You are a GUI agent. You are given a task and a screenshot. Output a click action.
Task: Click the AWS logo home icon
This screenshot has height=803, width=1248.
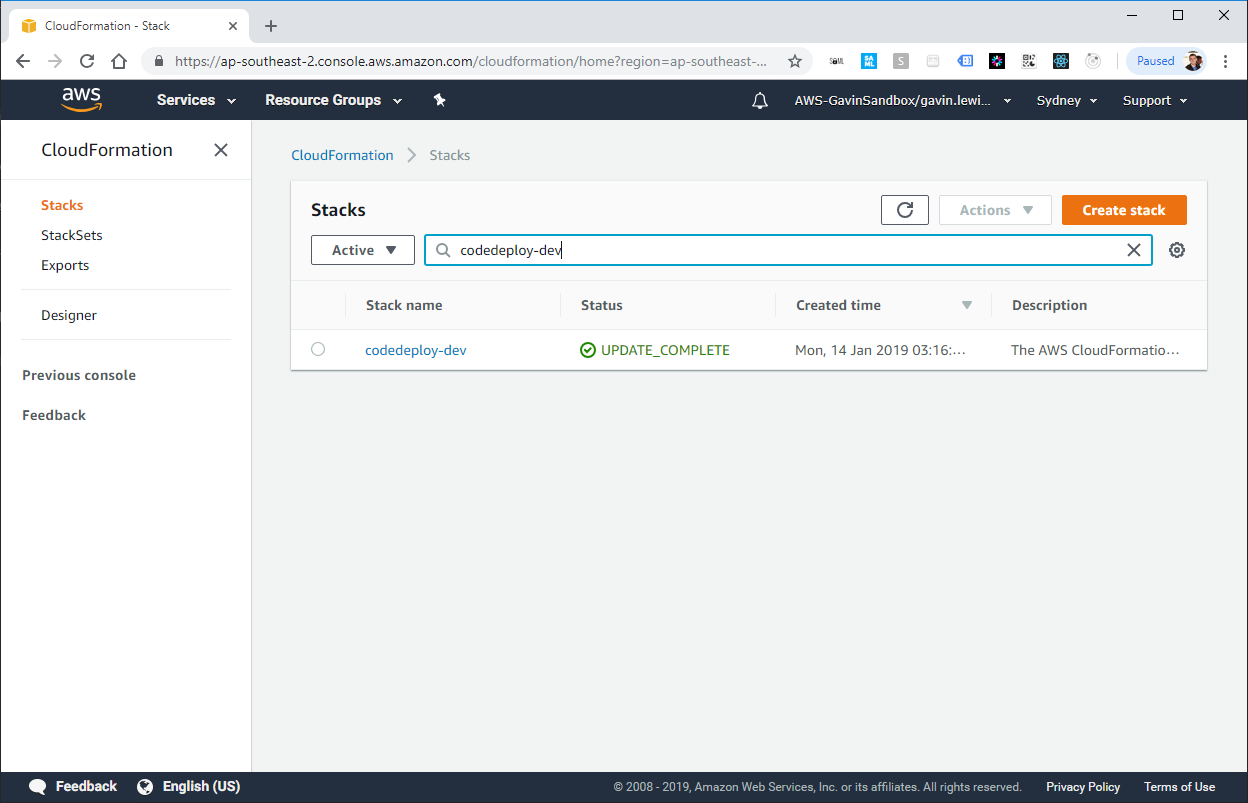[81, 99]
